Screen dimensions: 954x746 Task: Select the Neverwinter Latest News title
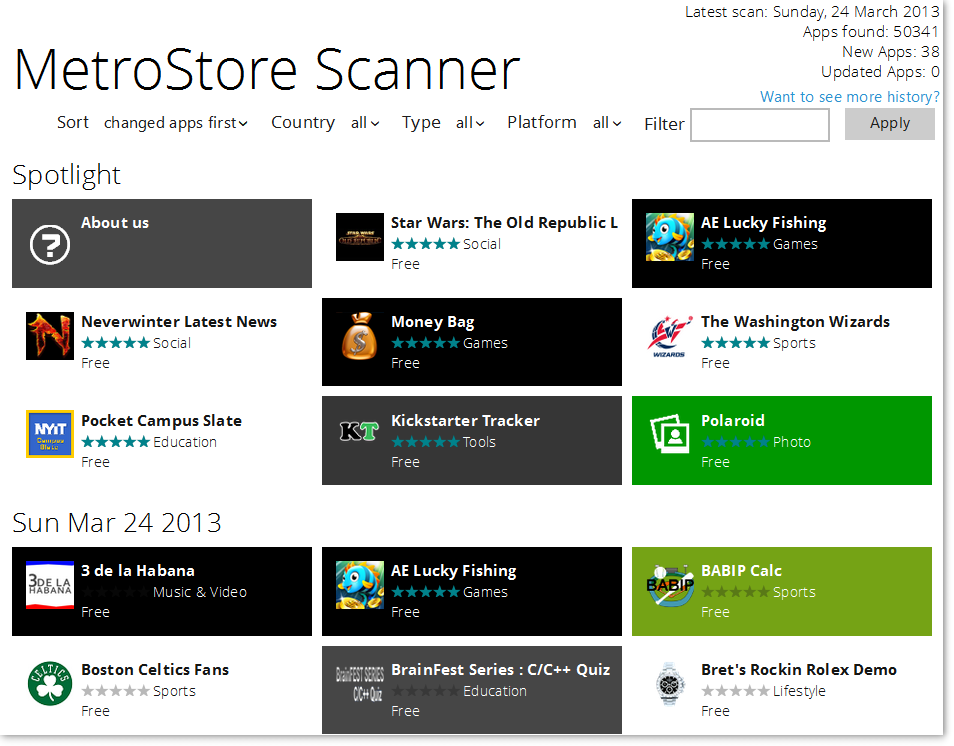coord(179,321)
